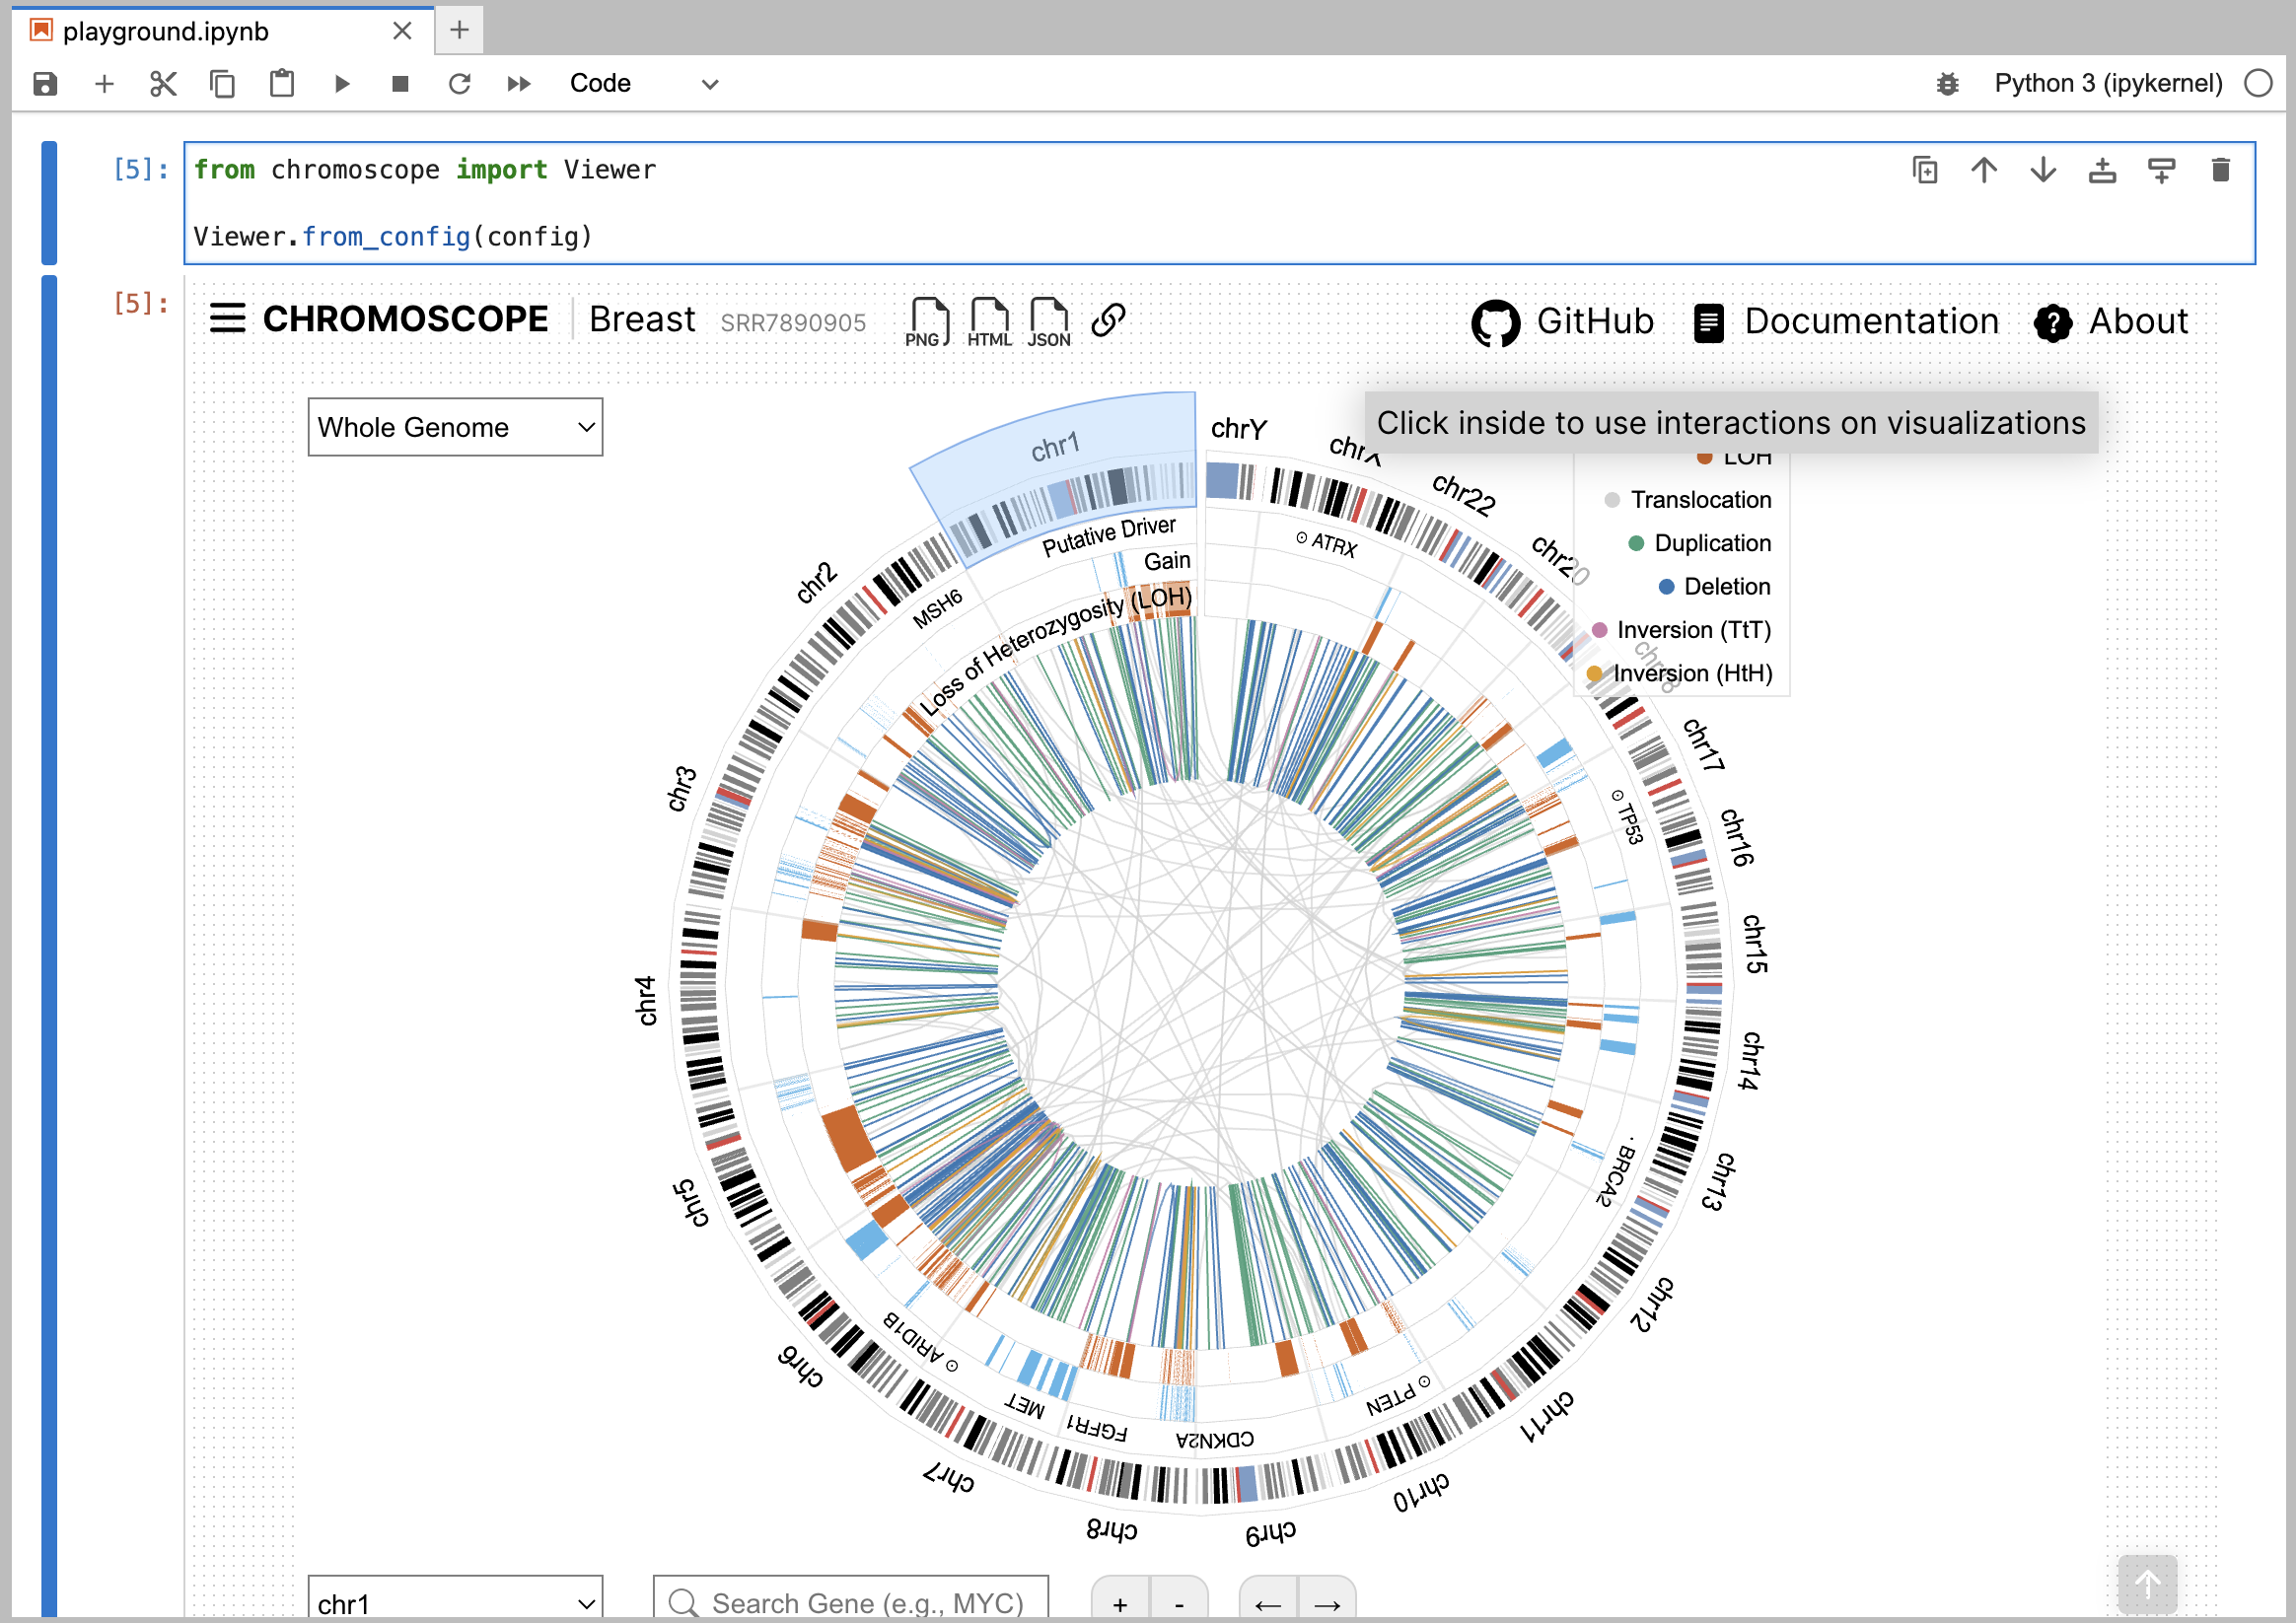Image resolution: width=2296 pixels, height=1623 pixels.
Task: Click the FGFR1 driver gene label
Action: 1096,1428
